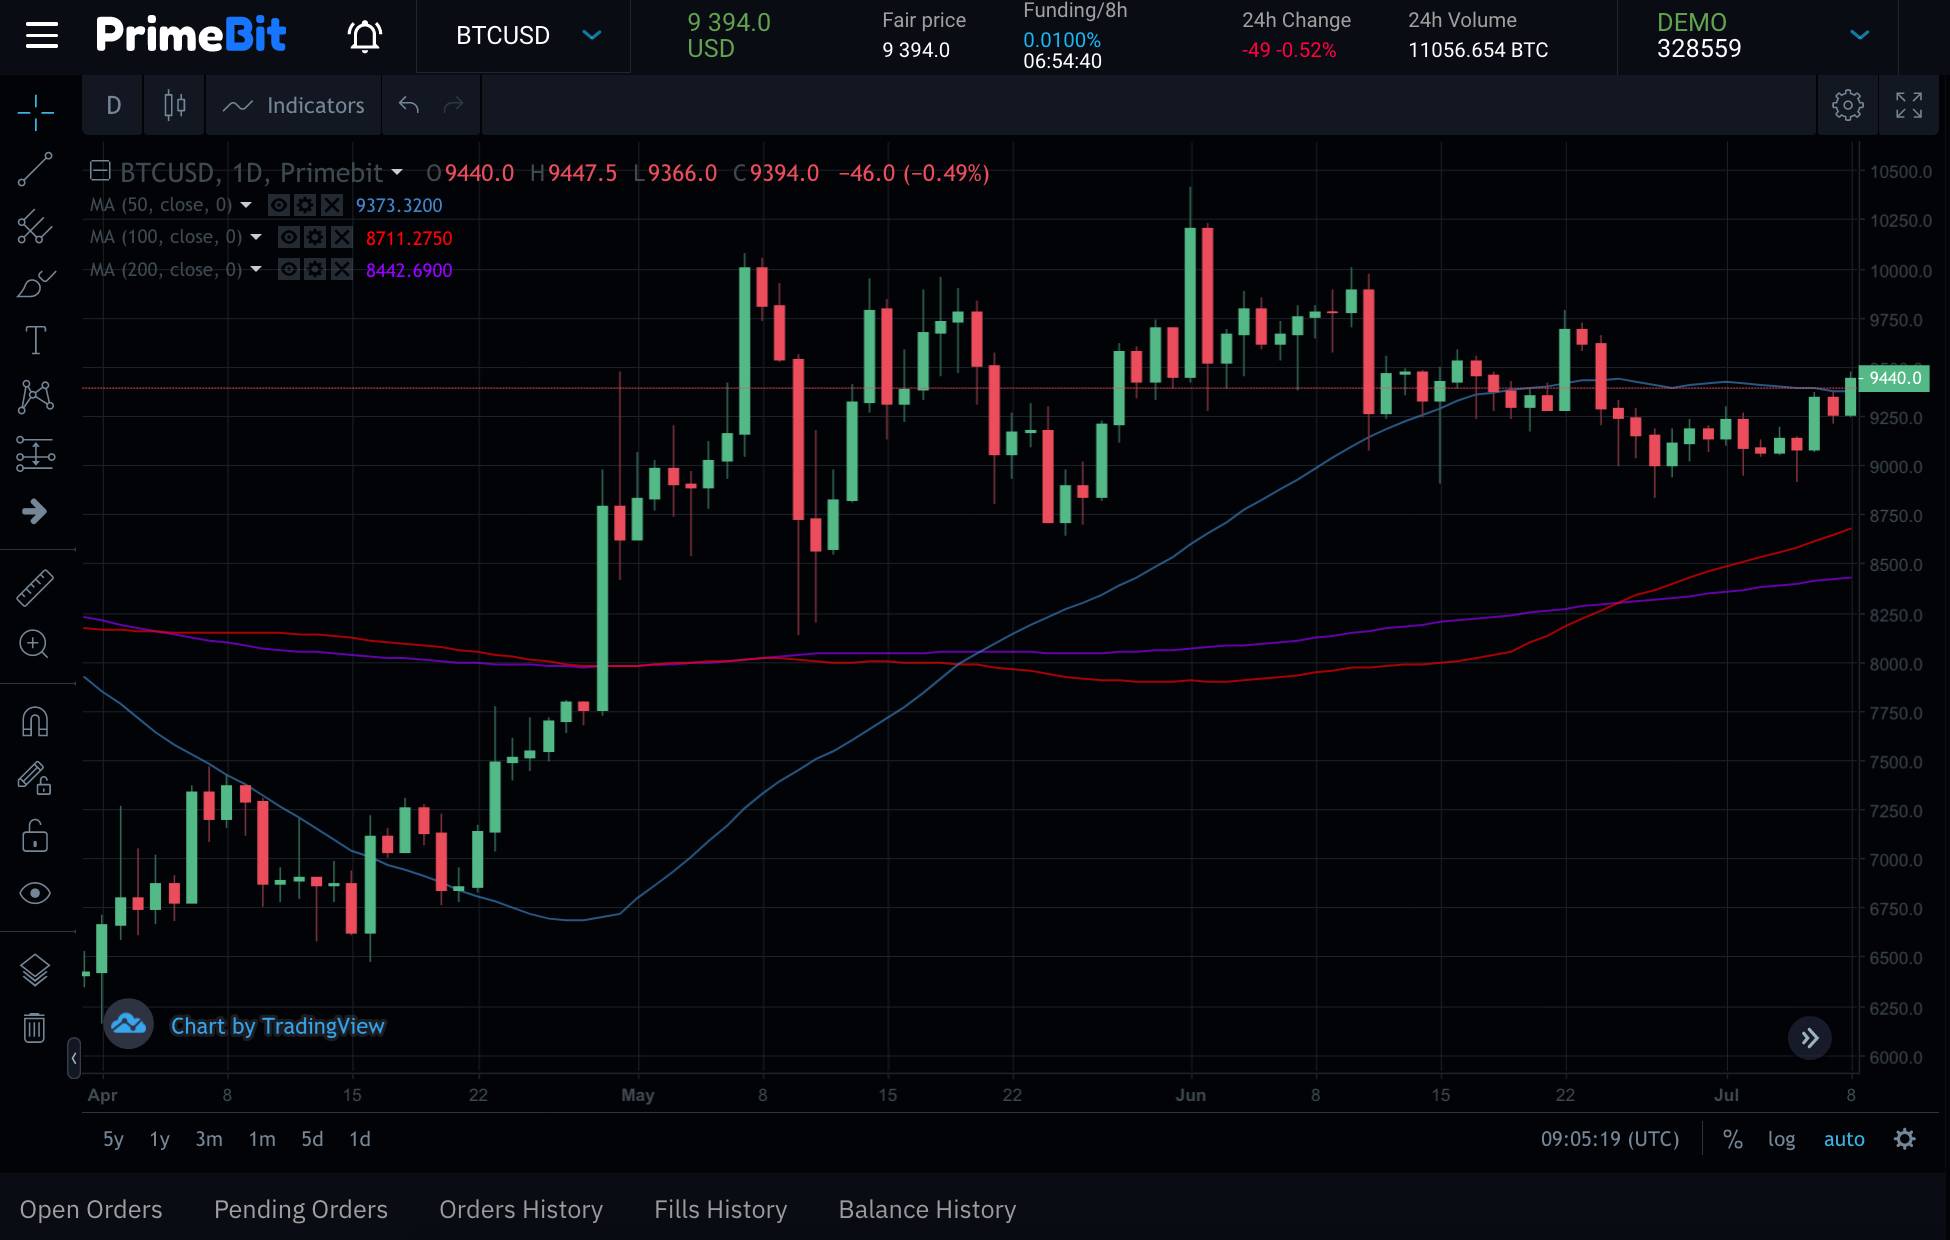Select the Trend Line drawing tool
Viewport: 1950px width, 1240px height.
click(x=35, y=168)
